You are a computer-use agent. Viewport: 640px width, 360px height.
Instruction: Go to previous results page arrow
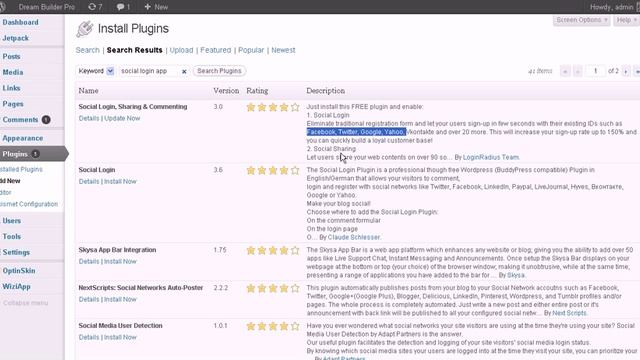click(x=577, y=71)
